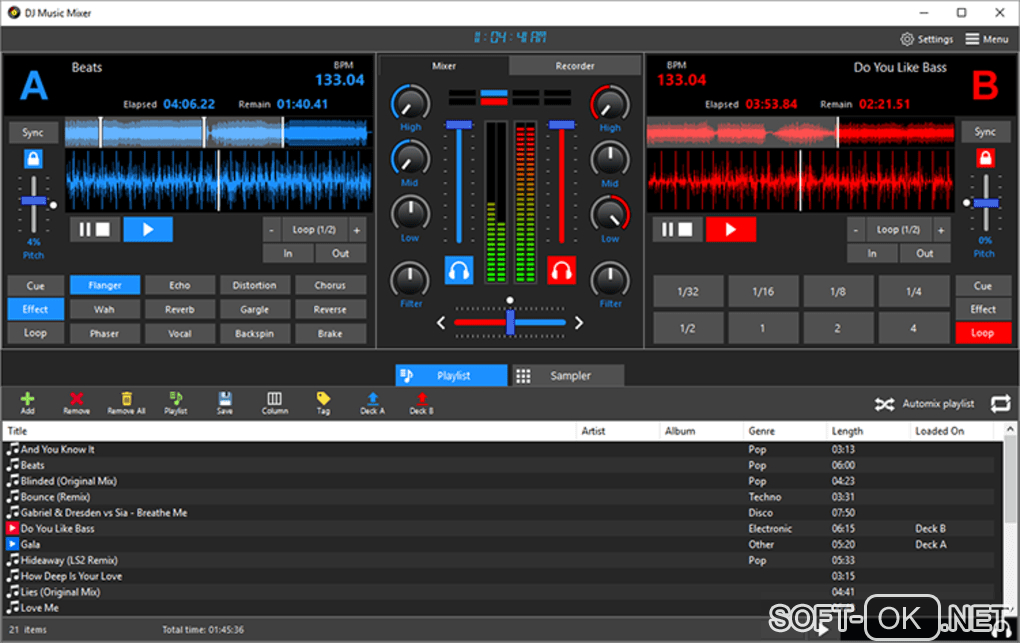Click the red Remove track icon
This screenshot has width=1020, height=643.
(76, 400)
